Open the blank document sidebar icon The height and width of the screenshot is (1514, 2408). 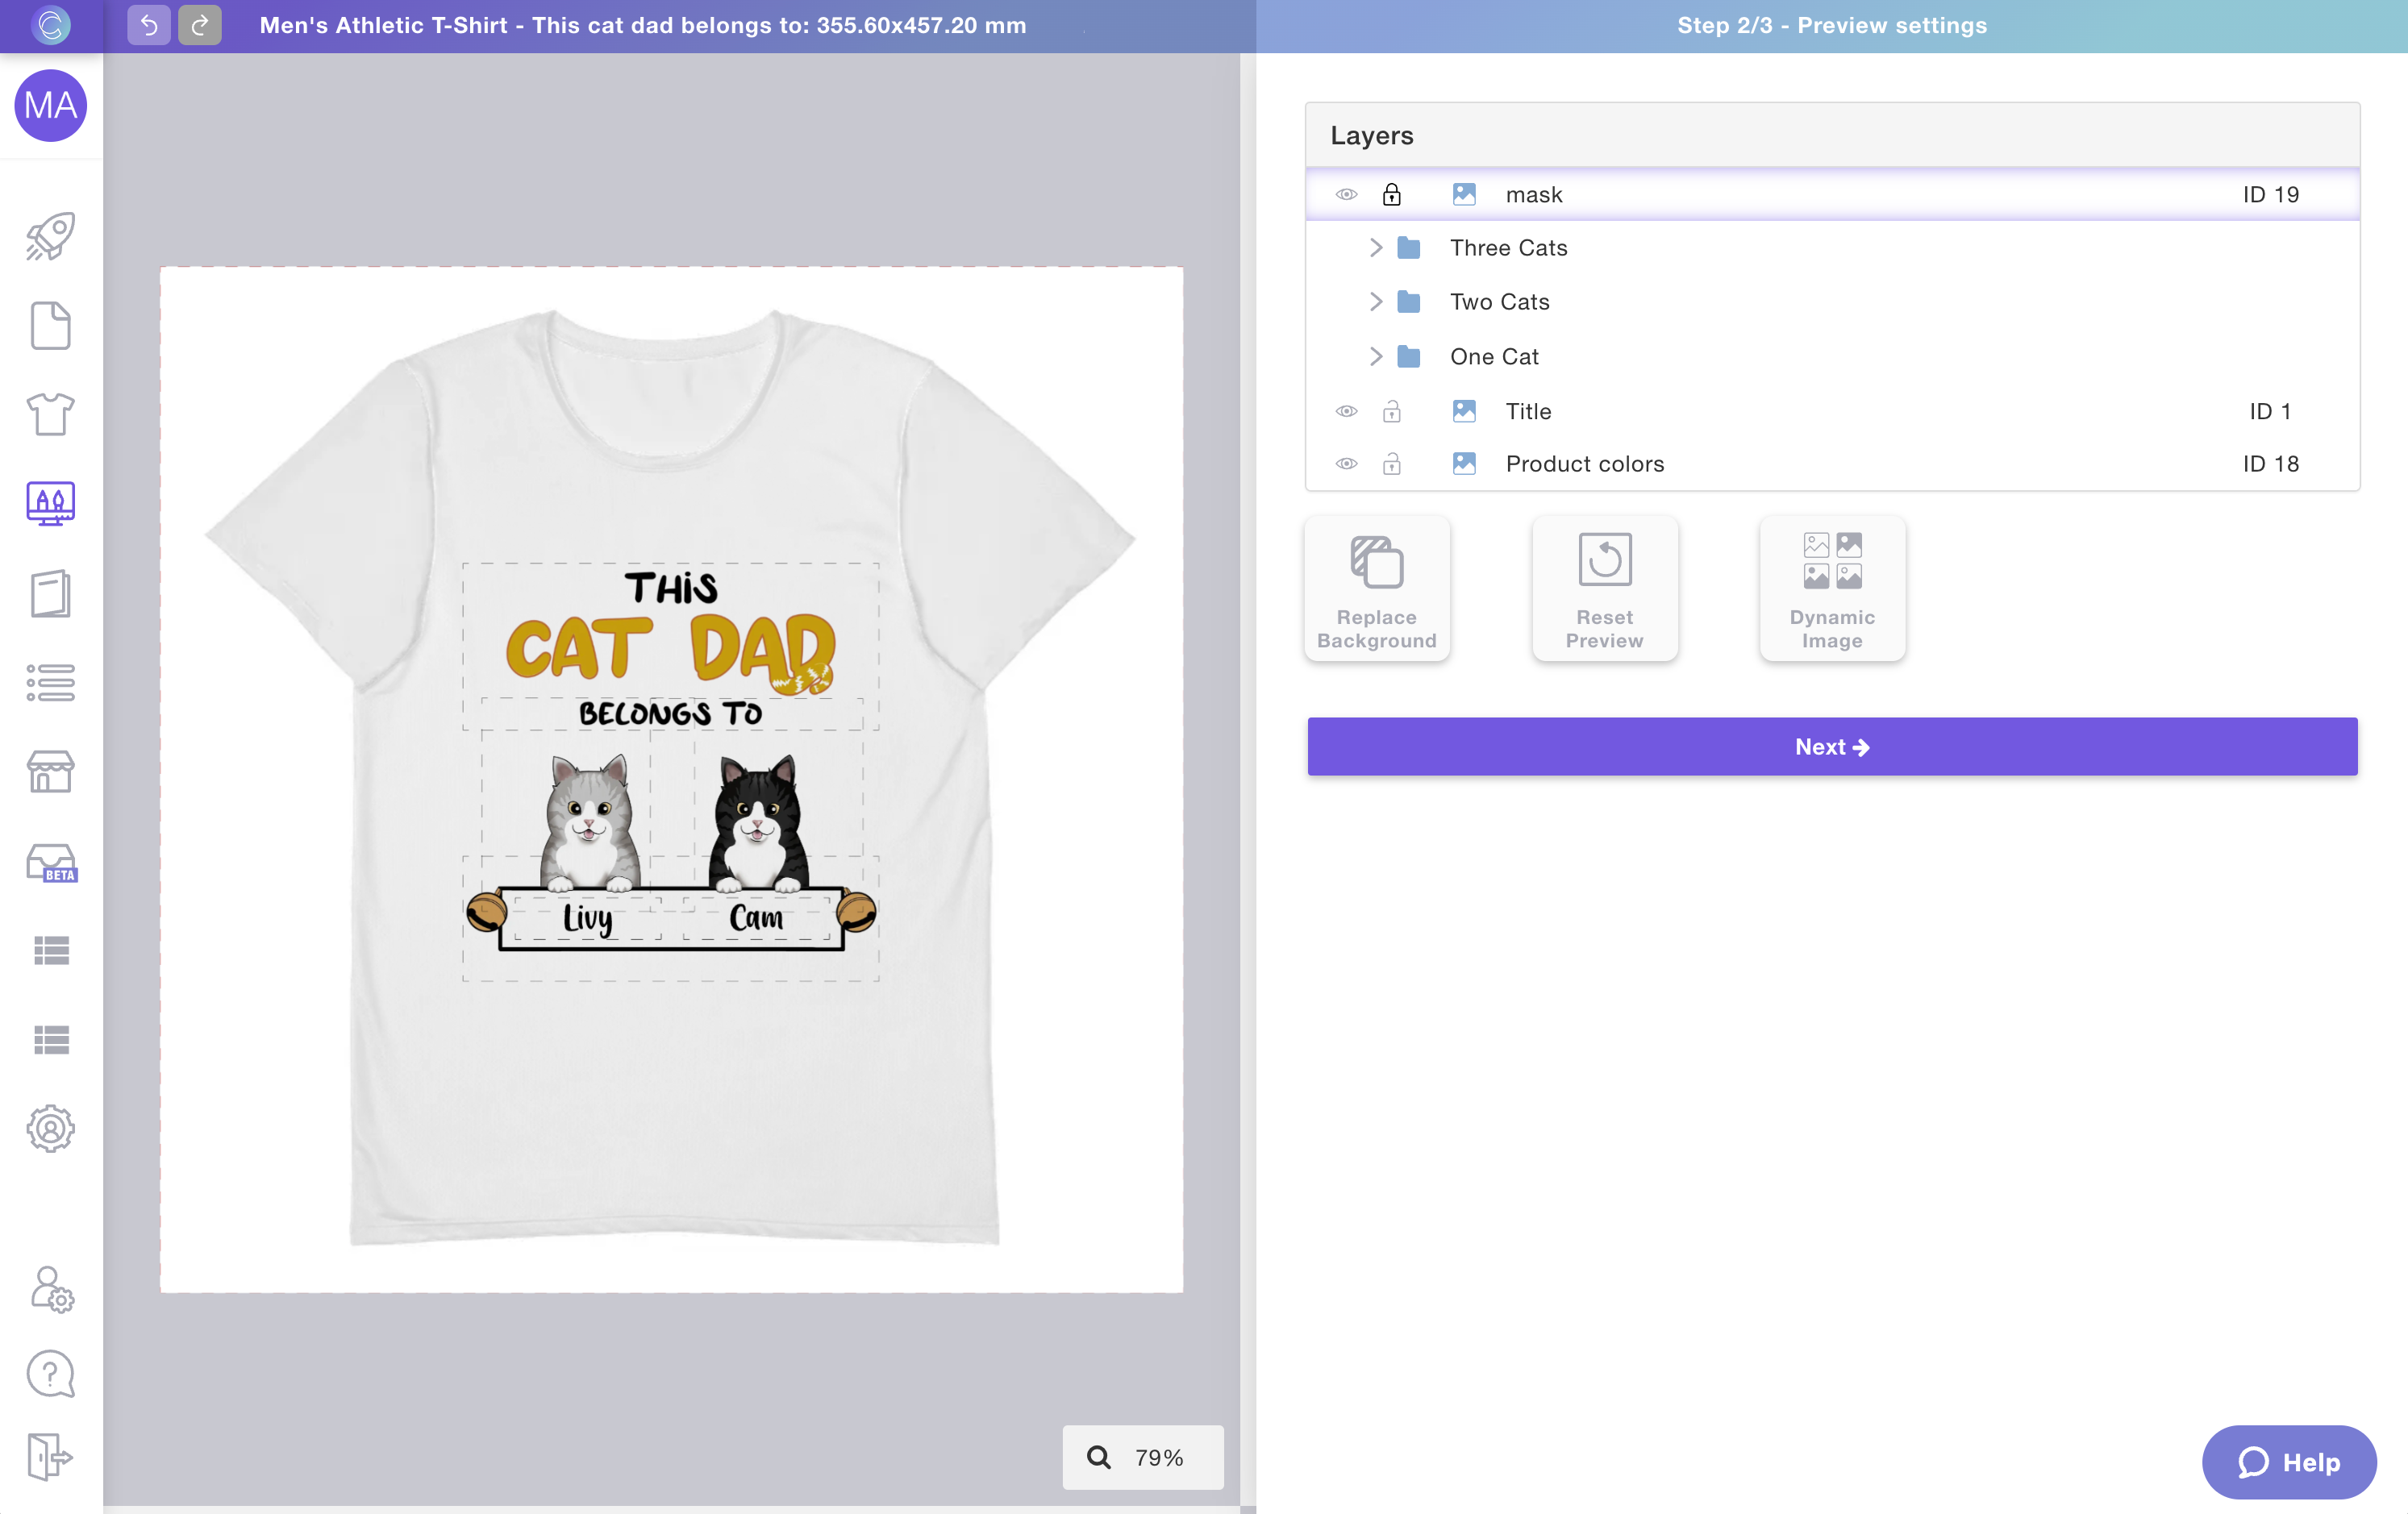coord(51,326)
